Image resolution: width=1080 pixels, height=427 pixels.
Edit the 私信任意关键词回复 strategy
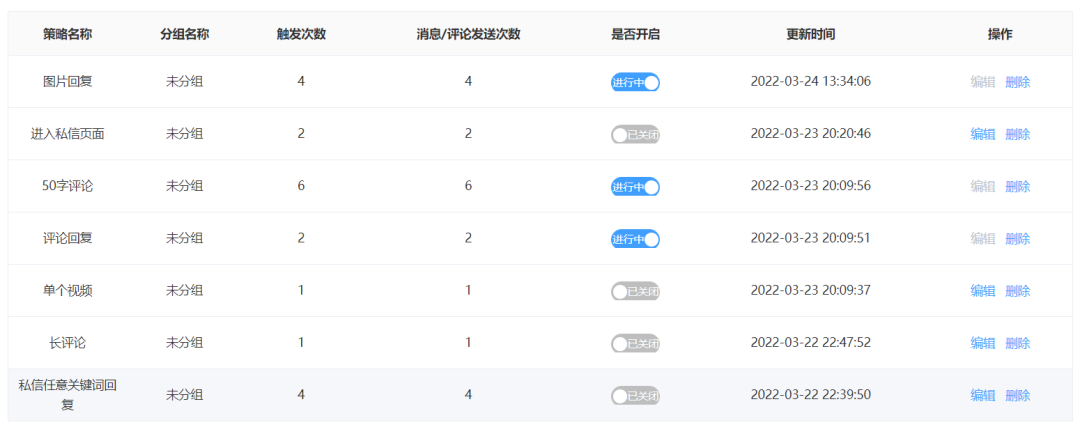(983, 395)
